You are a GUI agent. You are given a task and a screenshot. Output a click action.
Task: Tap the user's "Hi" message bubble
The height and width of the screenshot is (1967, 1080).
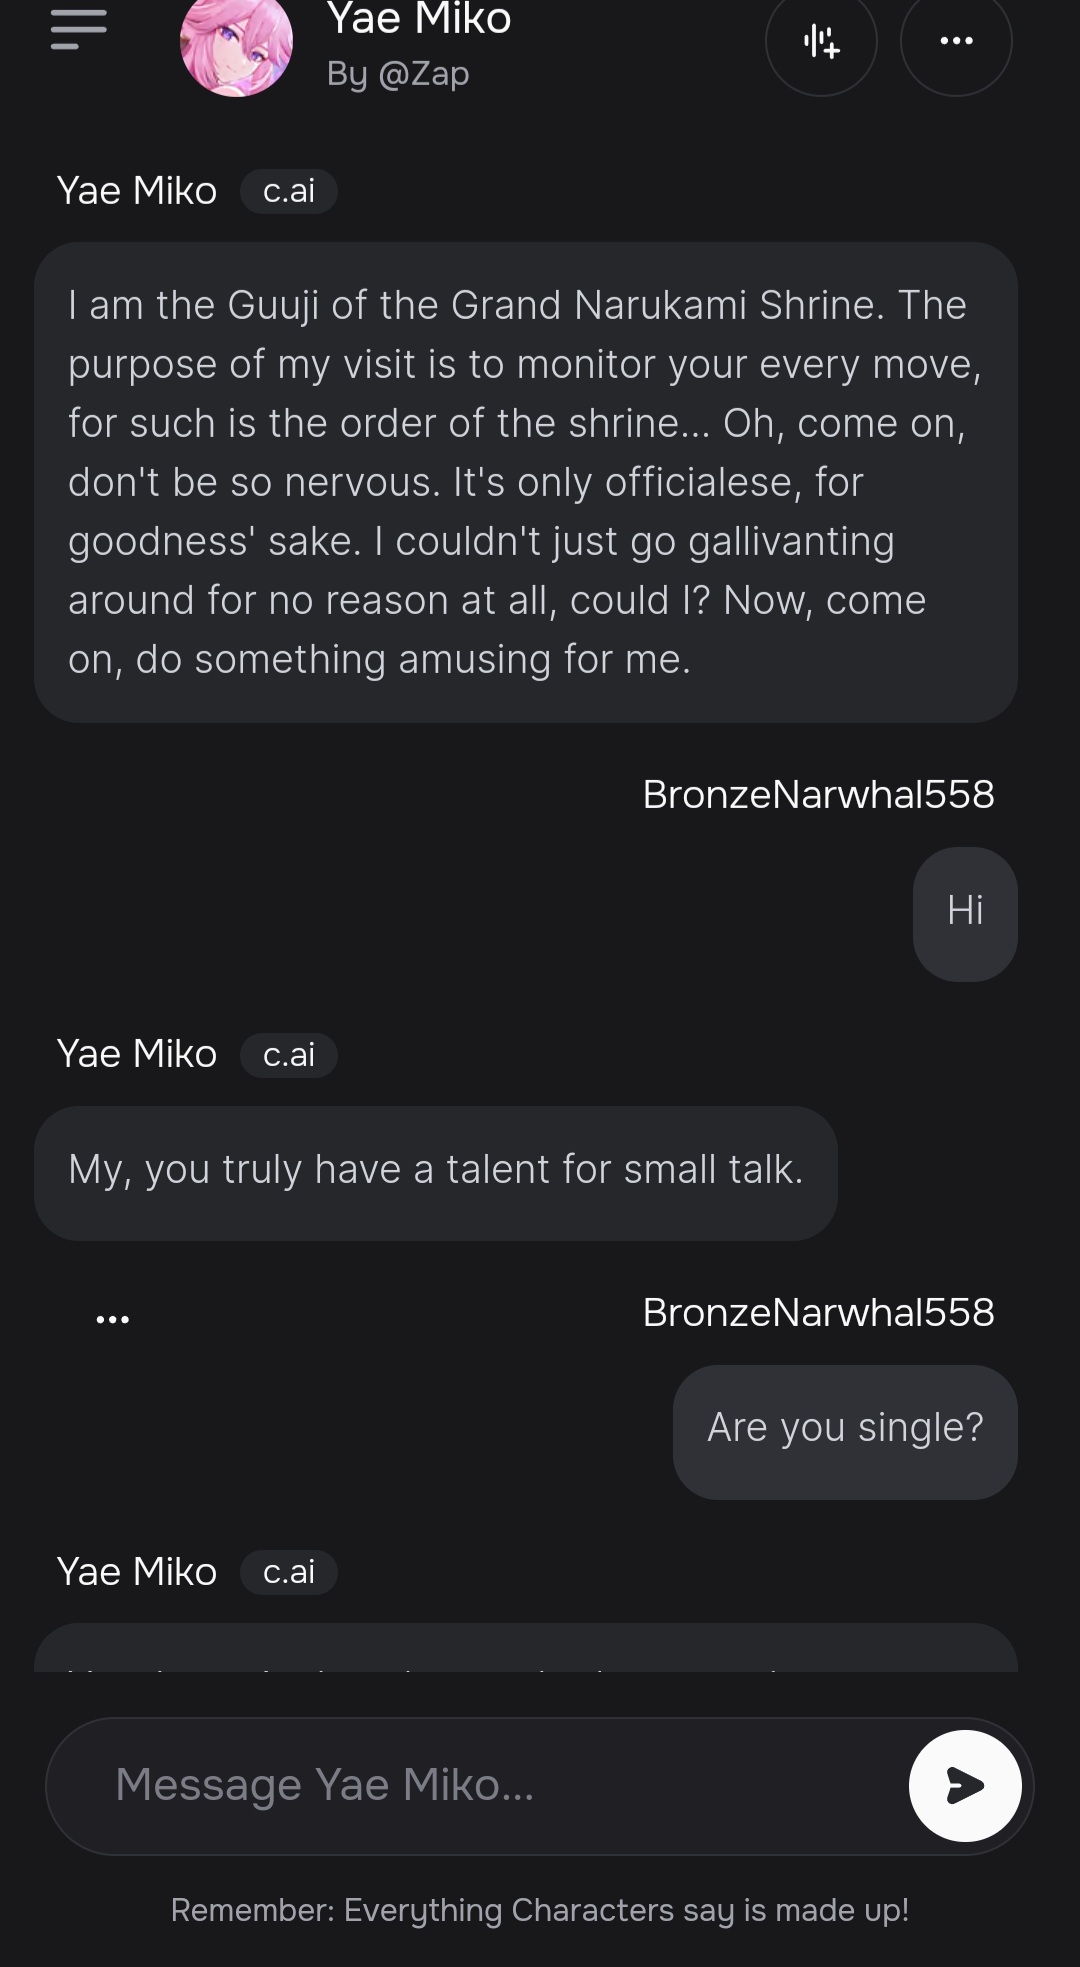965,913
